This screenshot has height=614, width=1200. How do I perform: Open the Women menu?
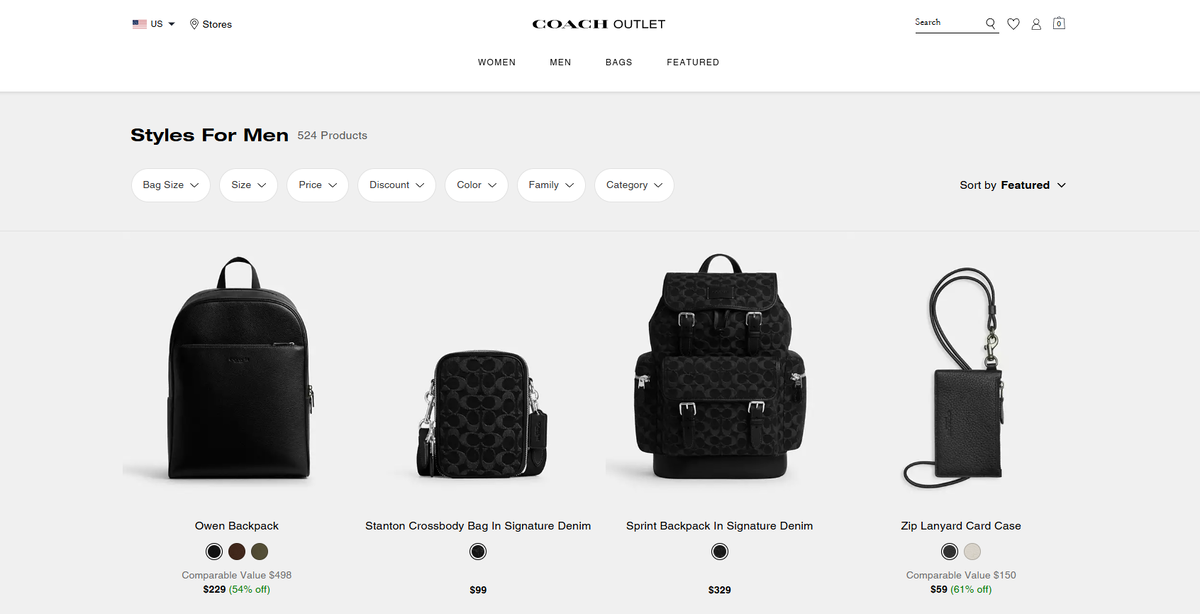coord(497,62)
